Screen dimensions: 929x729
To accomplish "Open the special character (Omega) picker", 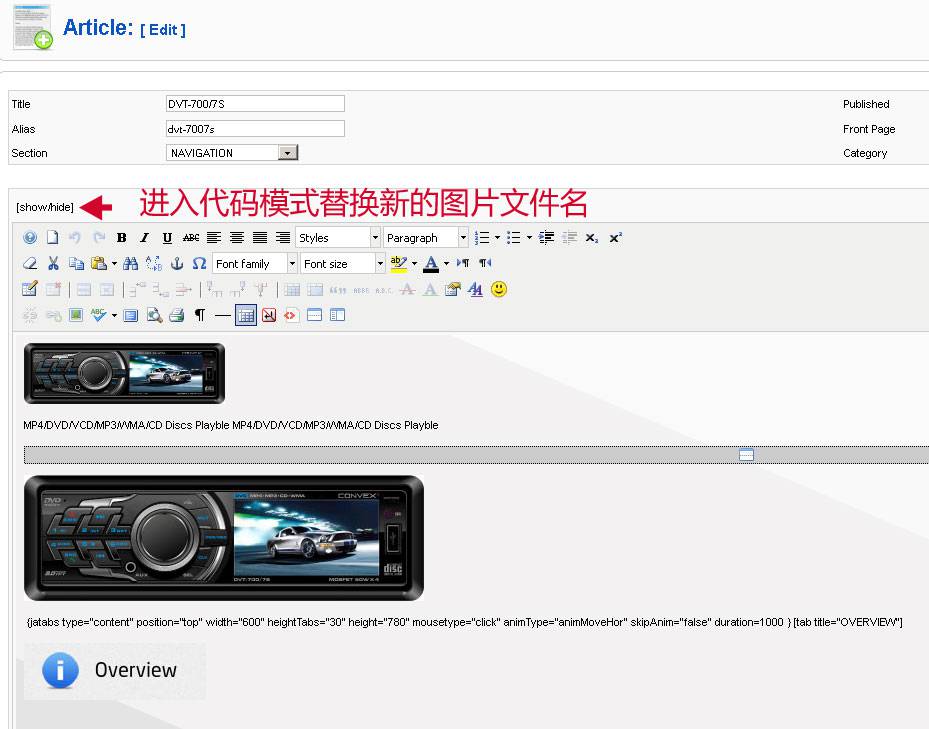I will point(199,263).
